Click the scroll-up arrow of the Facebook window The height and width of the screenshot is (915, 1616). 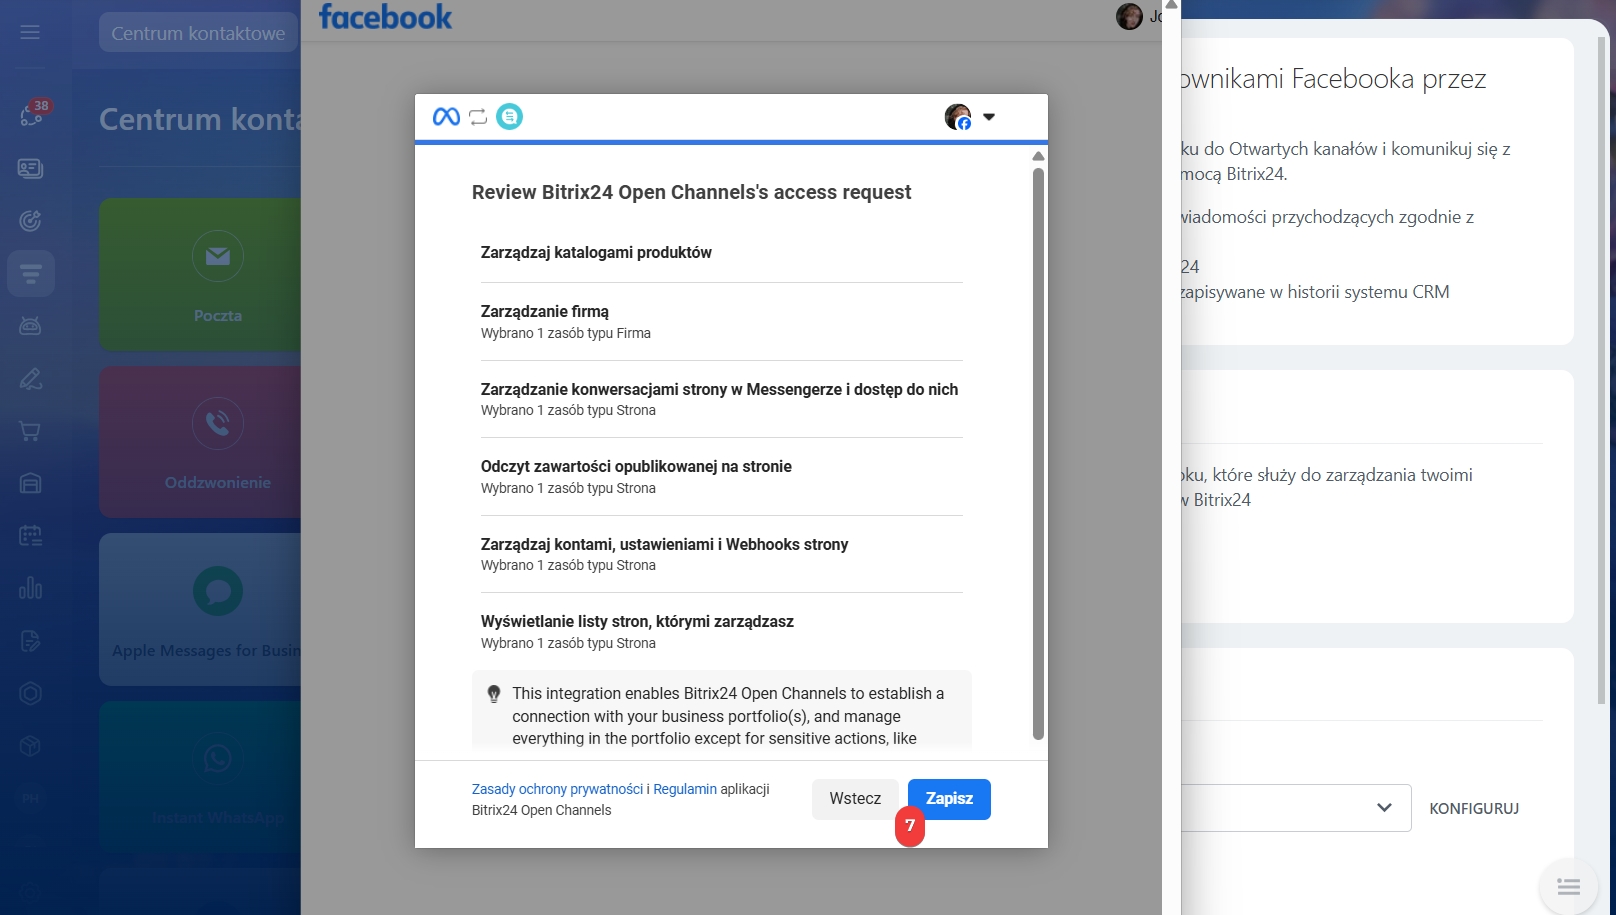(1171, 5)
